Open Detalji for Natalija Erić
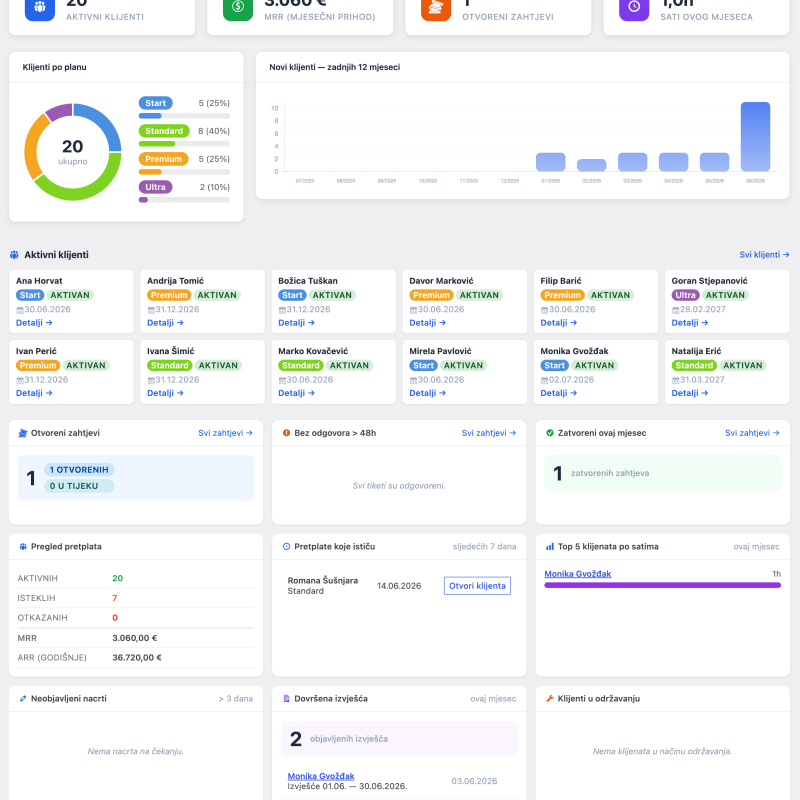The height and width of the screenshot is (800, 800). [x=690, y=393]
